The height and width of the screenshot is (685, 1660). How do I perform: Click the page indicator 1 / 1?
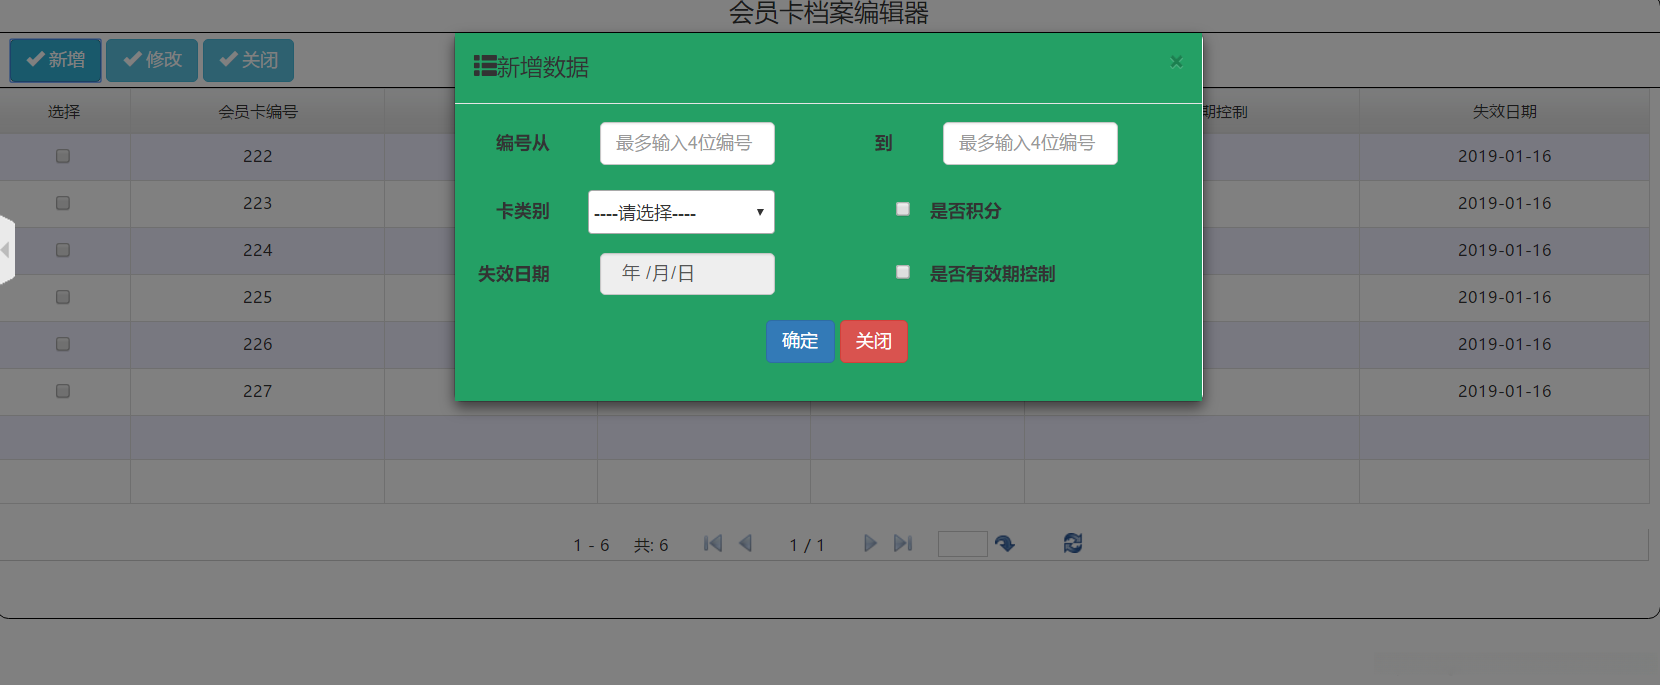807,545
